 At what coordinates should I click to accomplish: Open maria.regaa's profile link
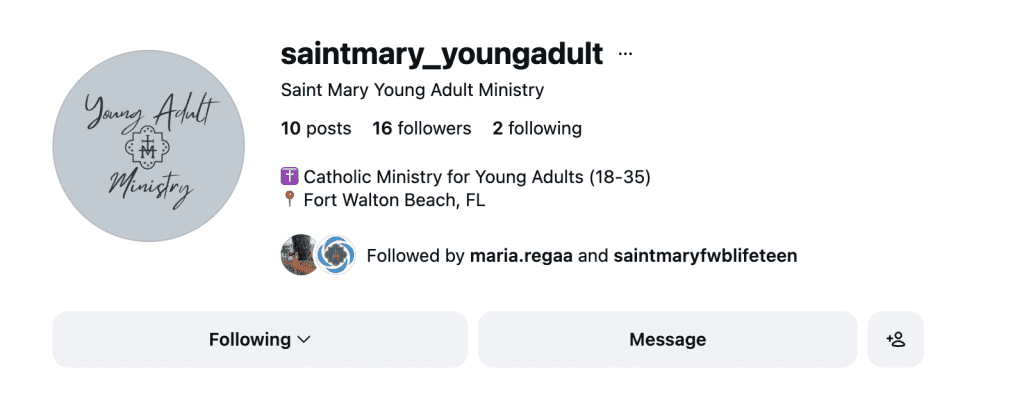pos(522,255)
